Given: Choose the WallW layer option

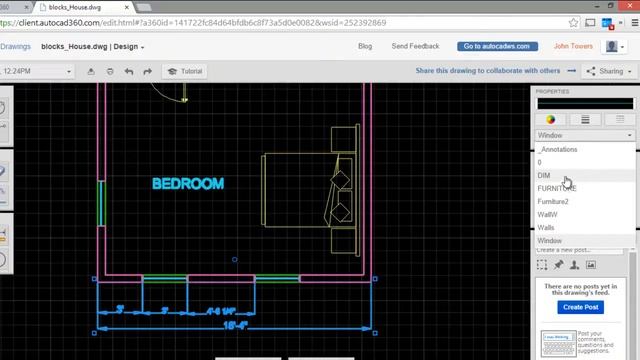Looking at the screenshot, I should 585,215.
